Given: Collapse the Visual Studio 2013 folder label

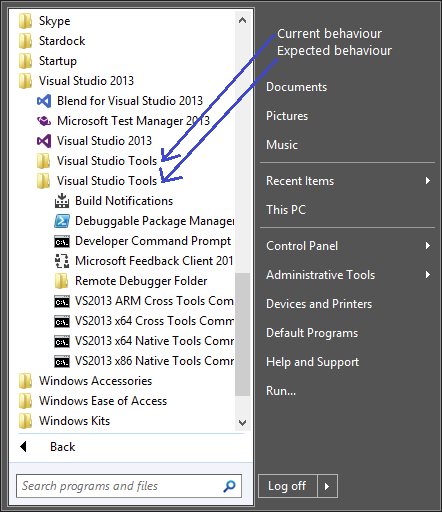Looking at the screenshot, I should click(86, 81).
